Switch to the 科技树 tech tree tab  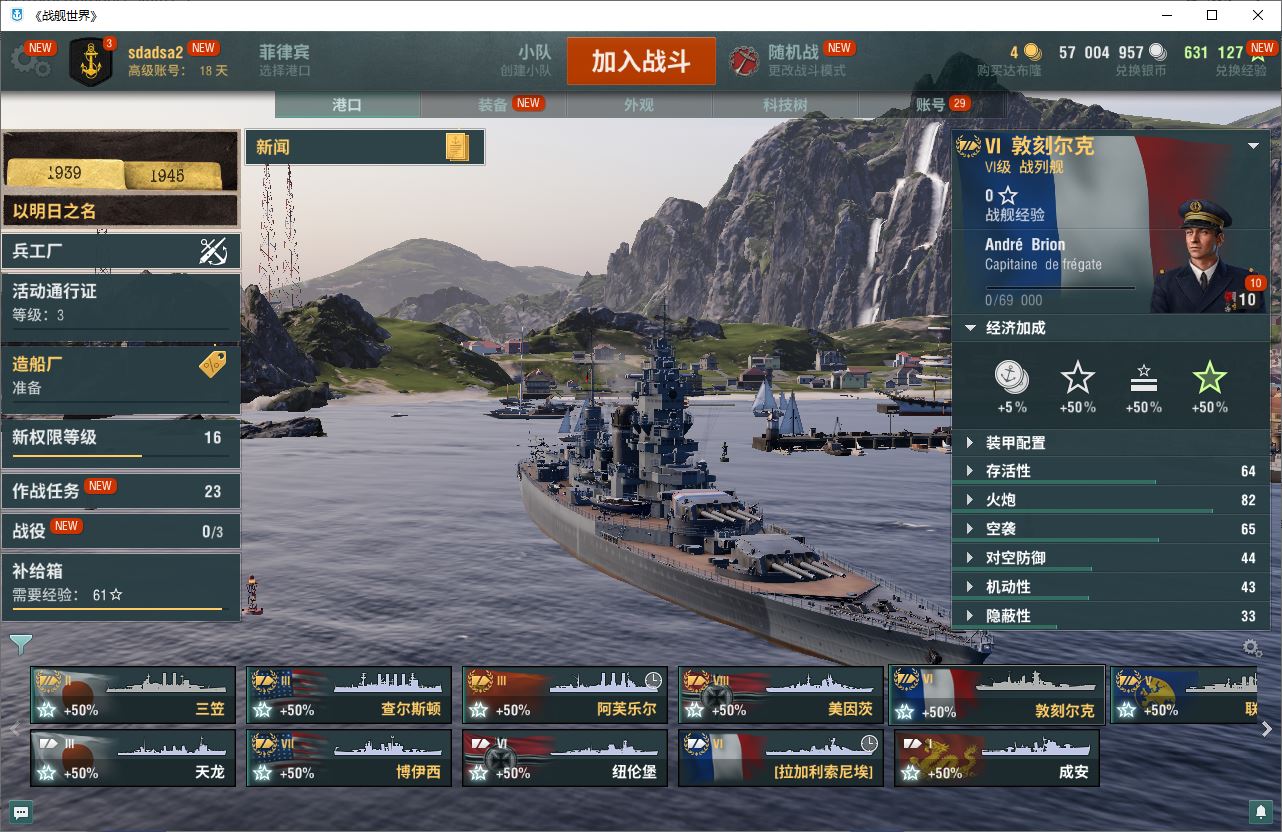(785, 104)
